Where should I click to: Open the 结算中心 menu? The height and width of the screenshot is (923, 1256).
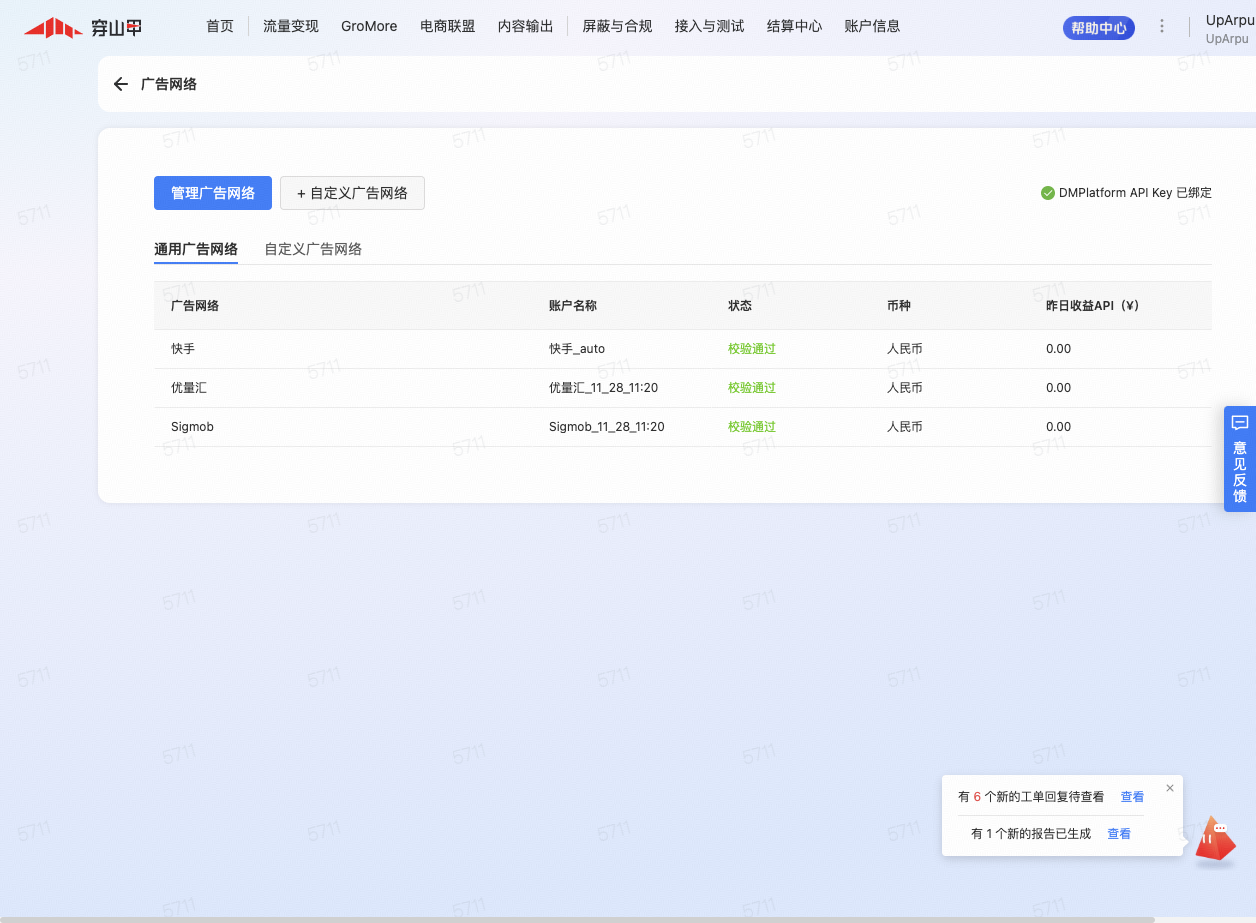795,26
